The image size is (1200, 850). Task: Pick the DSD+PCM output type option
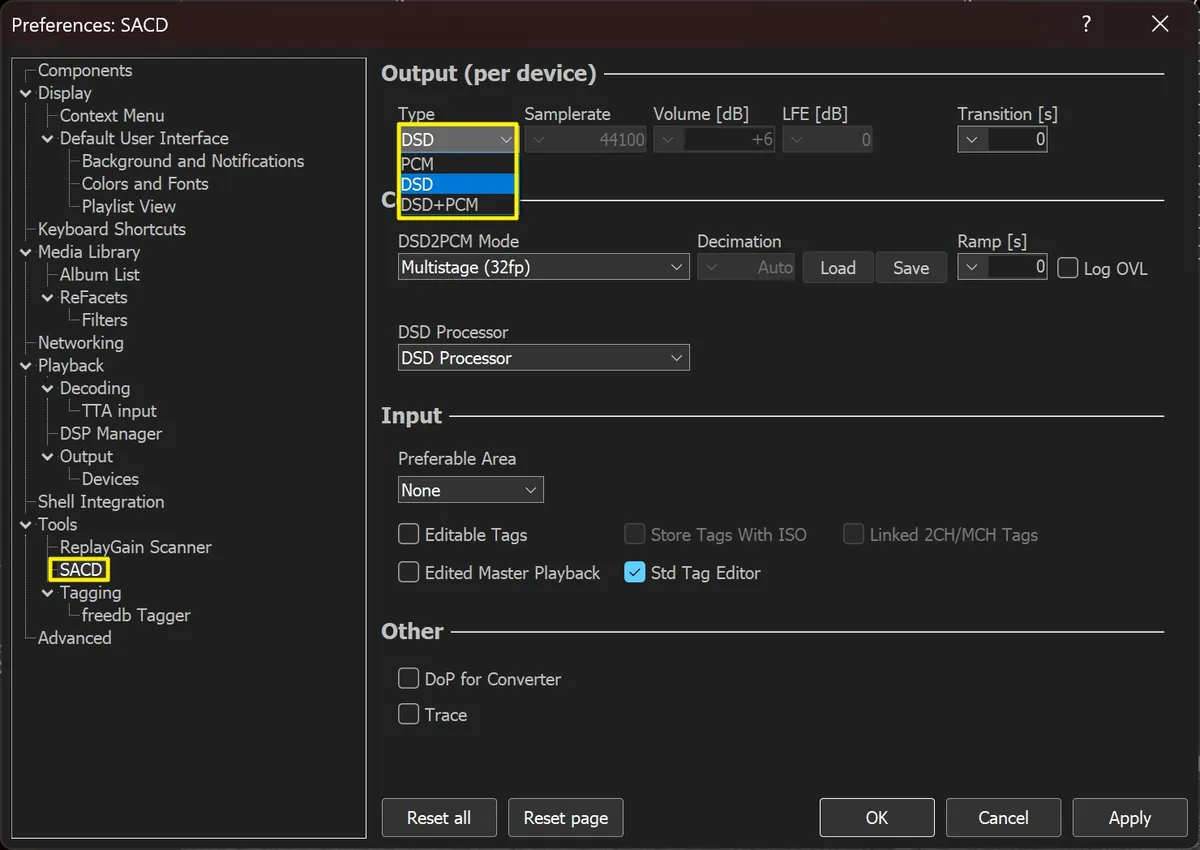pos(457,204)
